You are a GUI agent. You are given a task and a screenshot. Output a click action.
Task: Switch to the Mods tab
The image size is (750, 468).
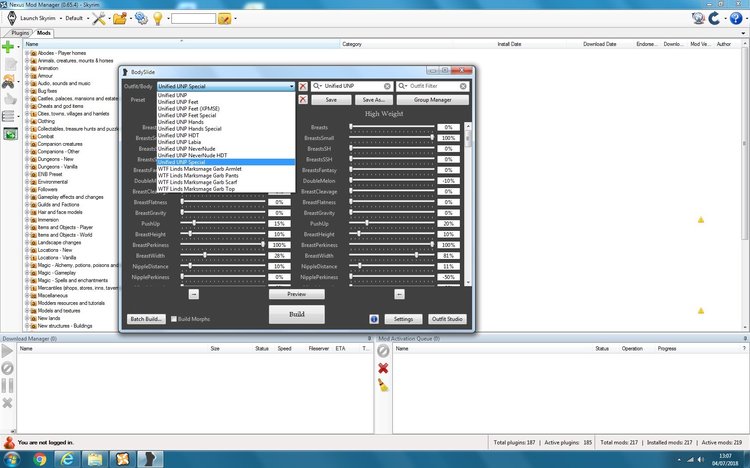[44, 33]
